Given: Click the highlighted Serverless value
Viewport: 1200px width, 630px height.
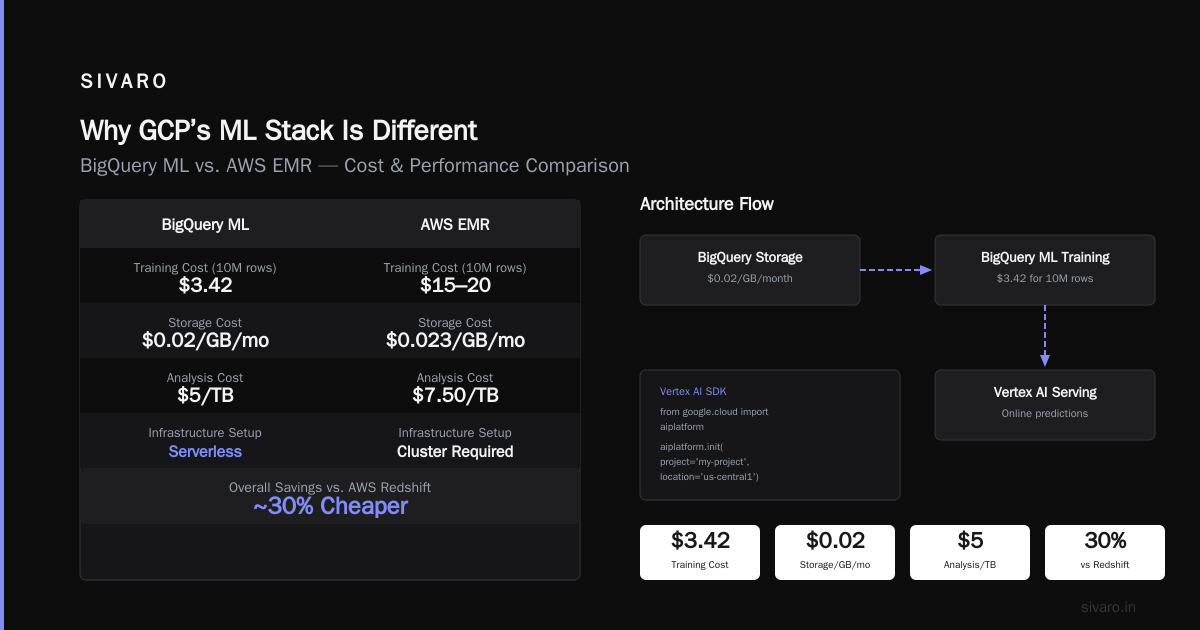Looking at the screenshot, I should (205, 451).
